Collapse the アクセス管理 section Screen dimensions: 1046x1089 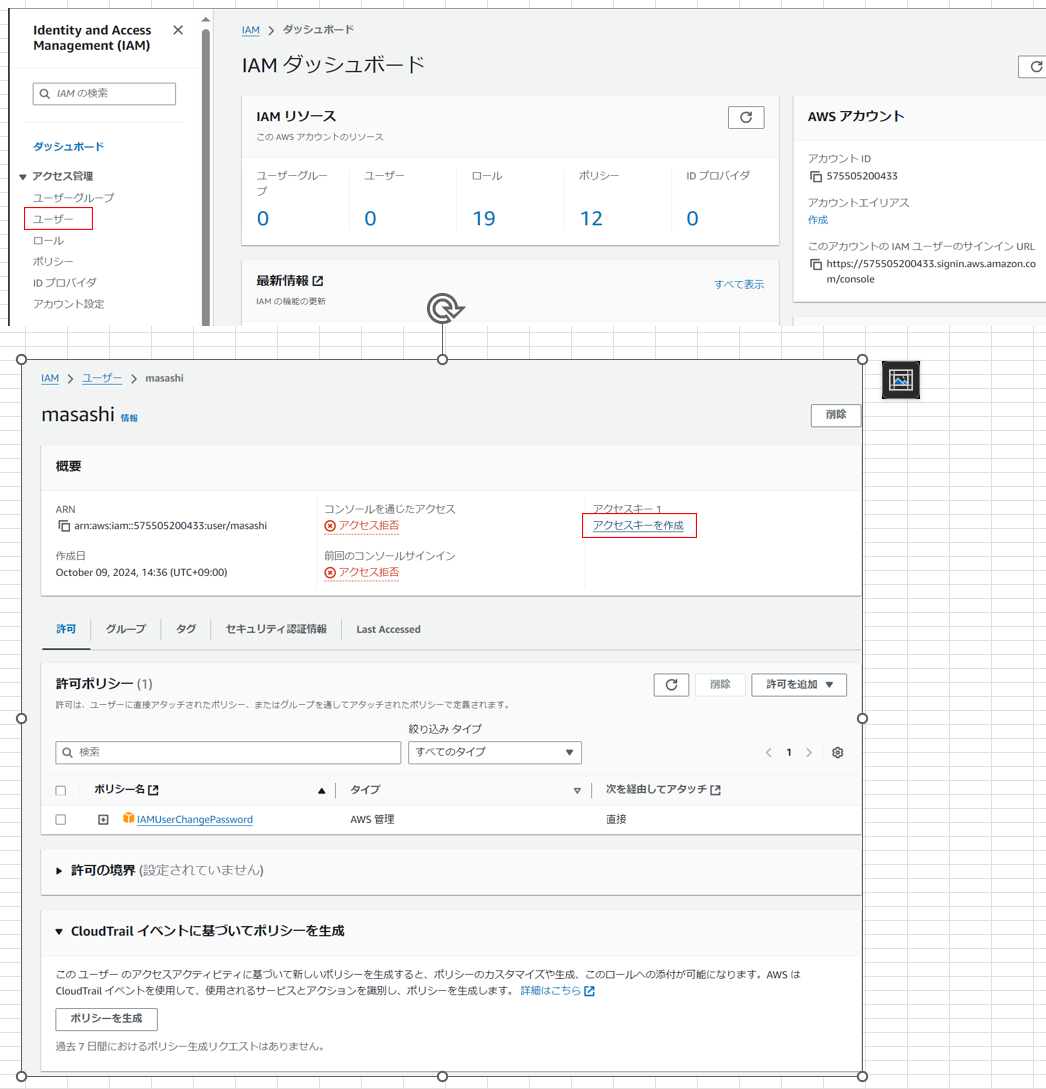[22, 176]
